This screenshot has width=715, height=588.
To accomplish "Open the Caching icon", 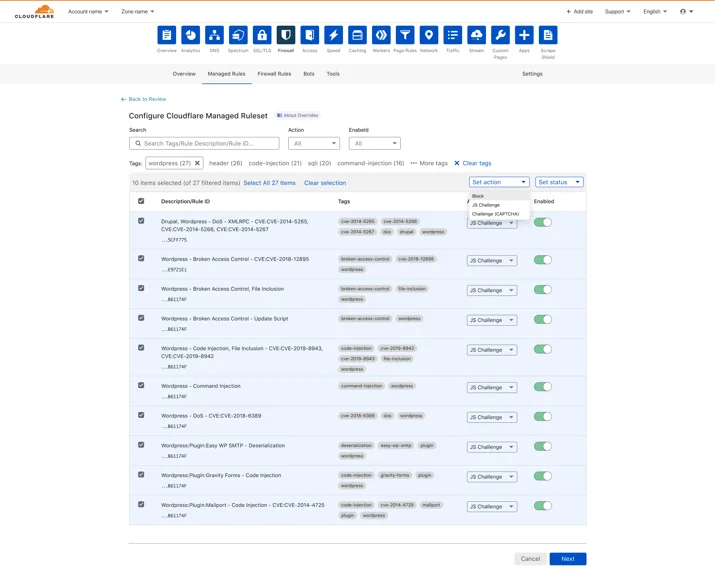I will [x=358, y=35].
